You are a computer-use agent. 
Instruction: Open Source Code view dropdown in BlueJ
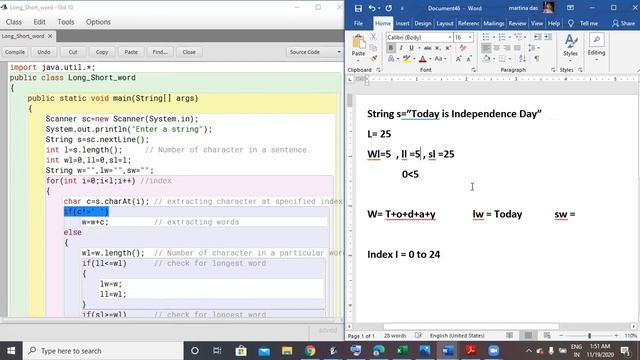tap(314, 52)
